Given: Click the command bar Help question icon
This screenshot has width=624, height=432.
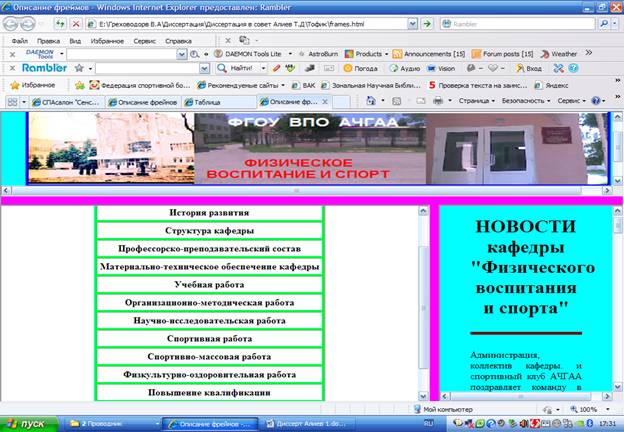Looking at the screenshot, I should (595, 101).
